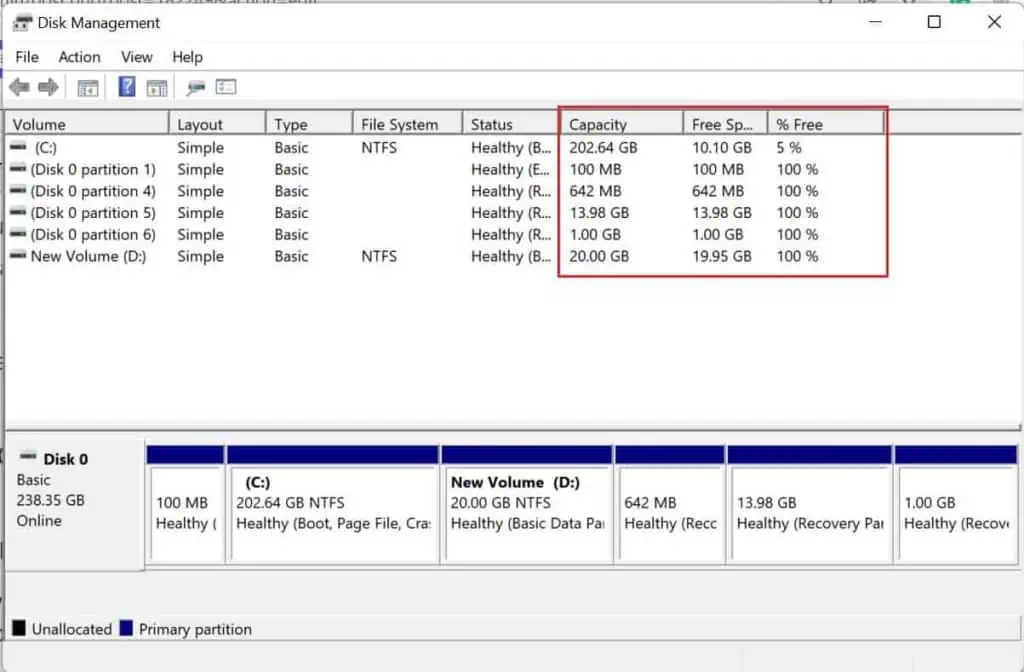Open the File menu
Viewport: 1024px width, 672px height.
pyautogui.click(x=26, y=57)
